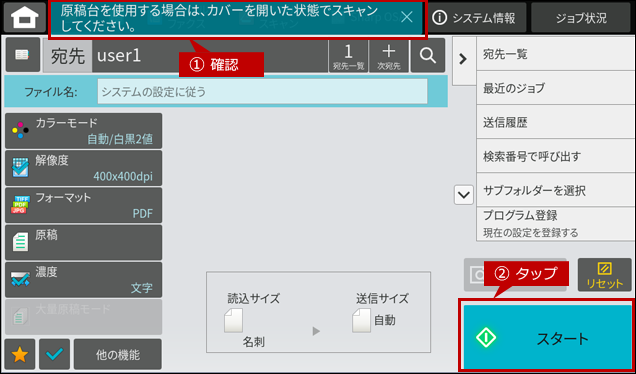This screenshot has width=636, height=374.
Task: Click the 自動/白黑2値 value text
Action: [120, 140]
